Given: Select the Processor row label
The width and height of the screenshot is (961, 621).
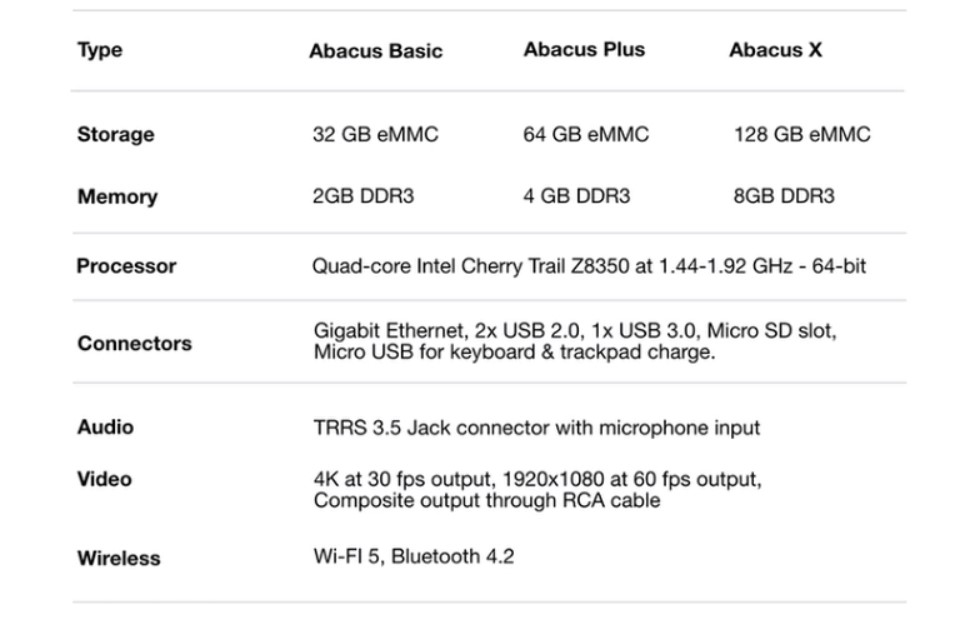Looking at the screenshot, I should point(126,266).
